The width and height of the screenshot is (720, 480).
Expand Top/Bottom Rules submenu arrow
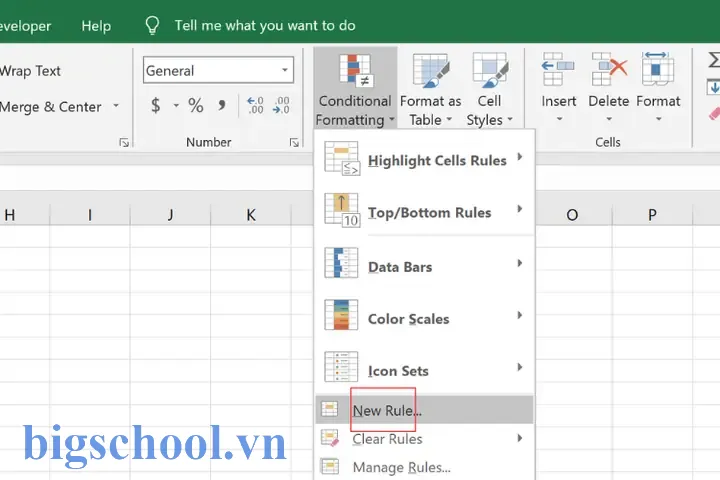[x=520, y=209]
